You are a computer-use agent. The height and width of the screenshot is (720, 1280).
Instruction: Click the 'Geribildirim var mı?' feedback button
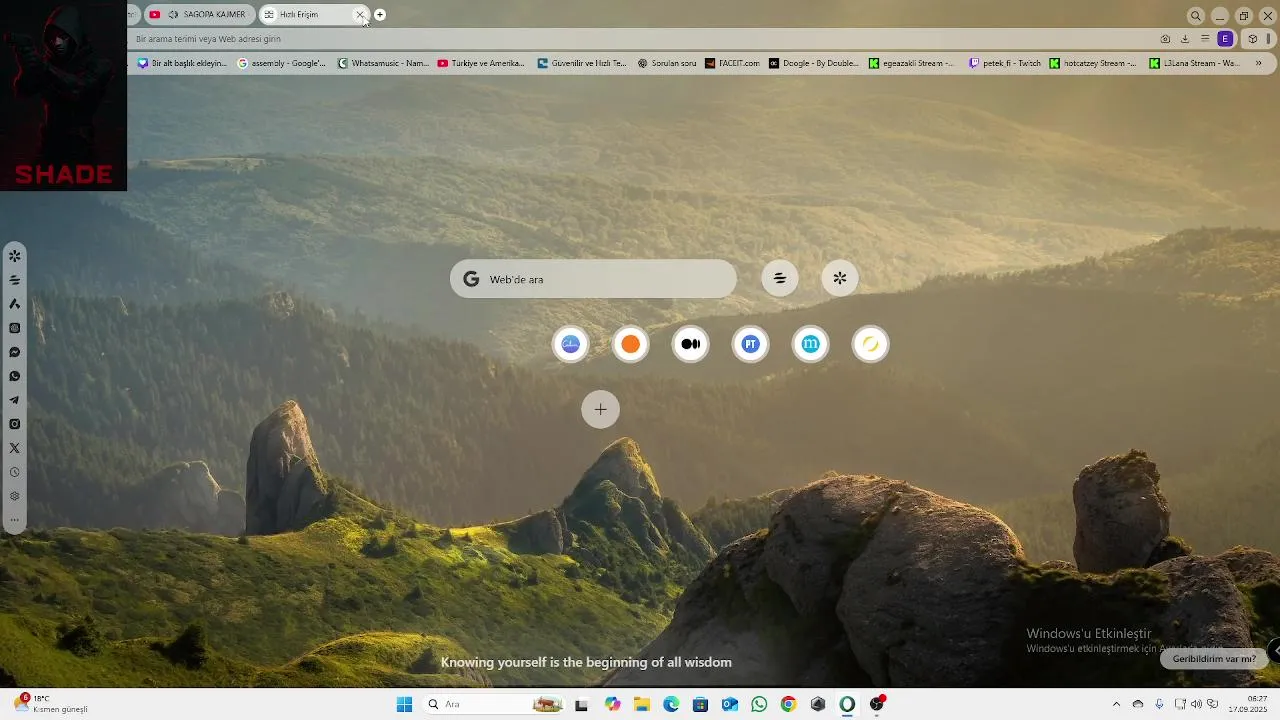(1214, 659)
